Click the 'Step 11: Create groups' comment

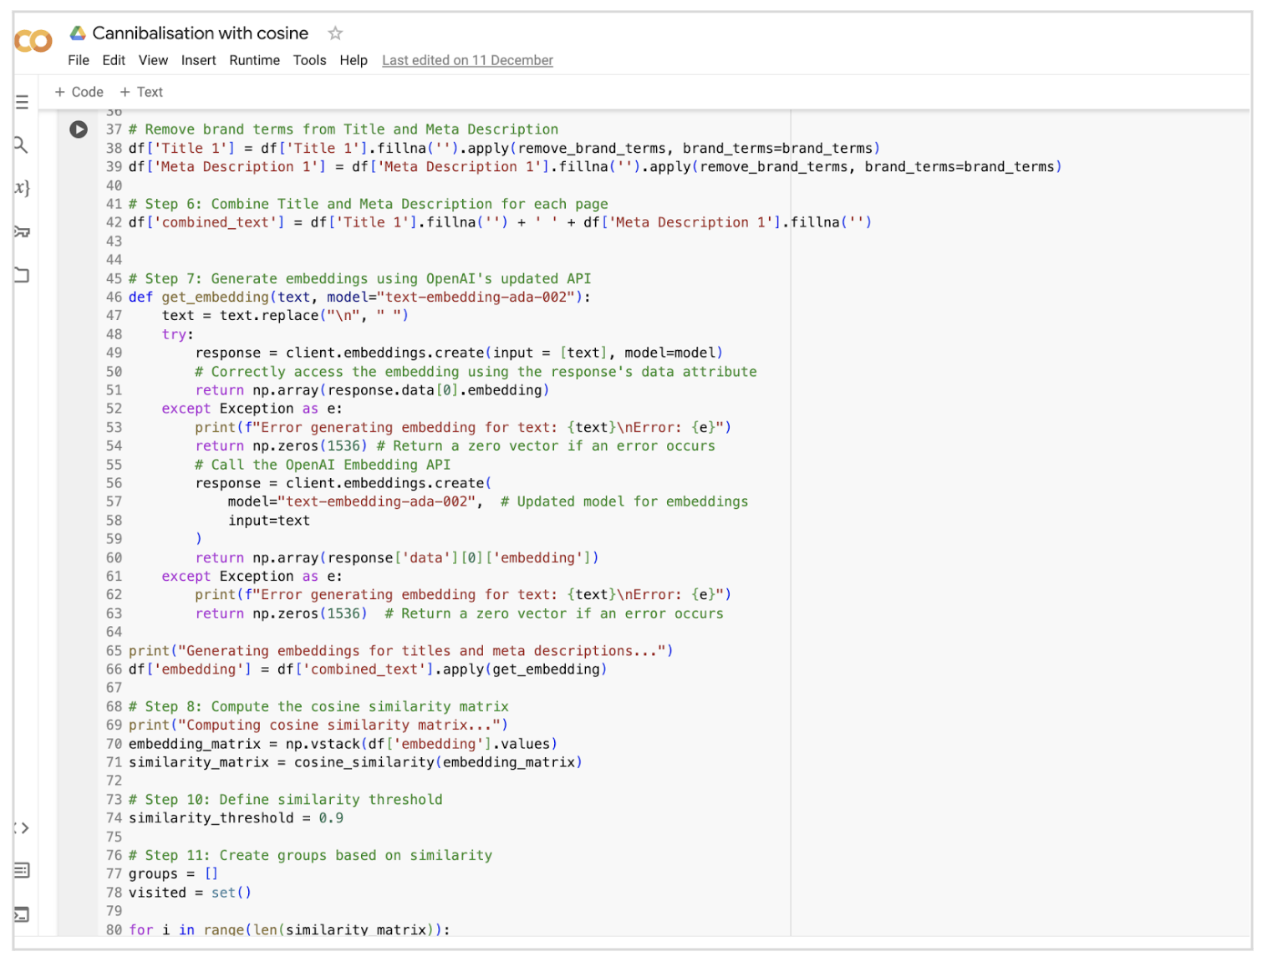point(310,855)
